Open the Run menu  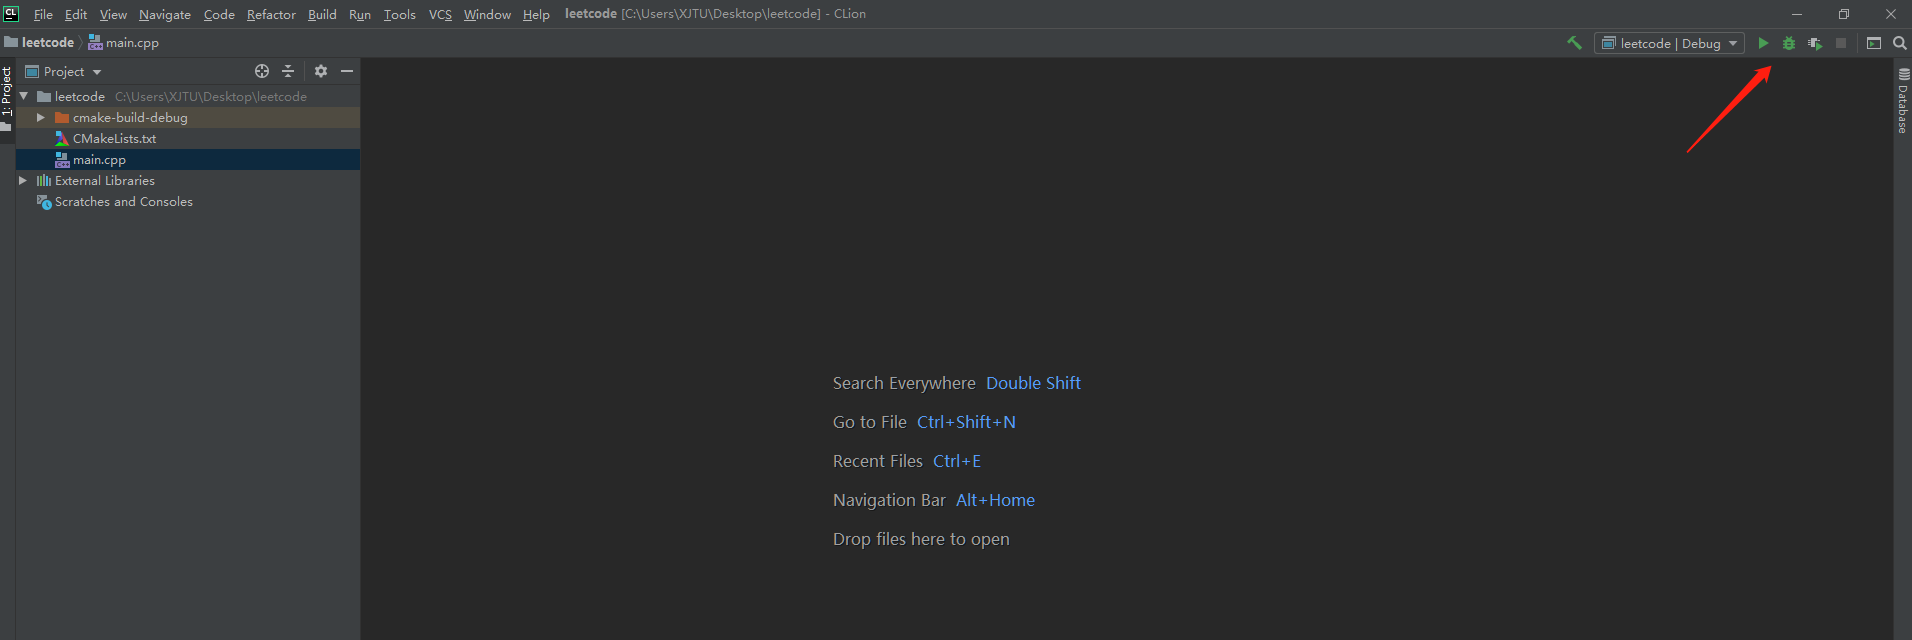pyautogui.click(x=360, y=14)
